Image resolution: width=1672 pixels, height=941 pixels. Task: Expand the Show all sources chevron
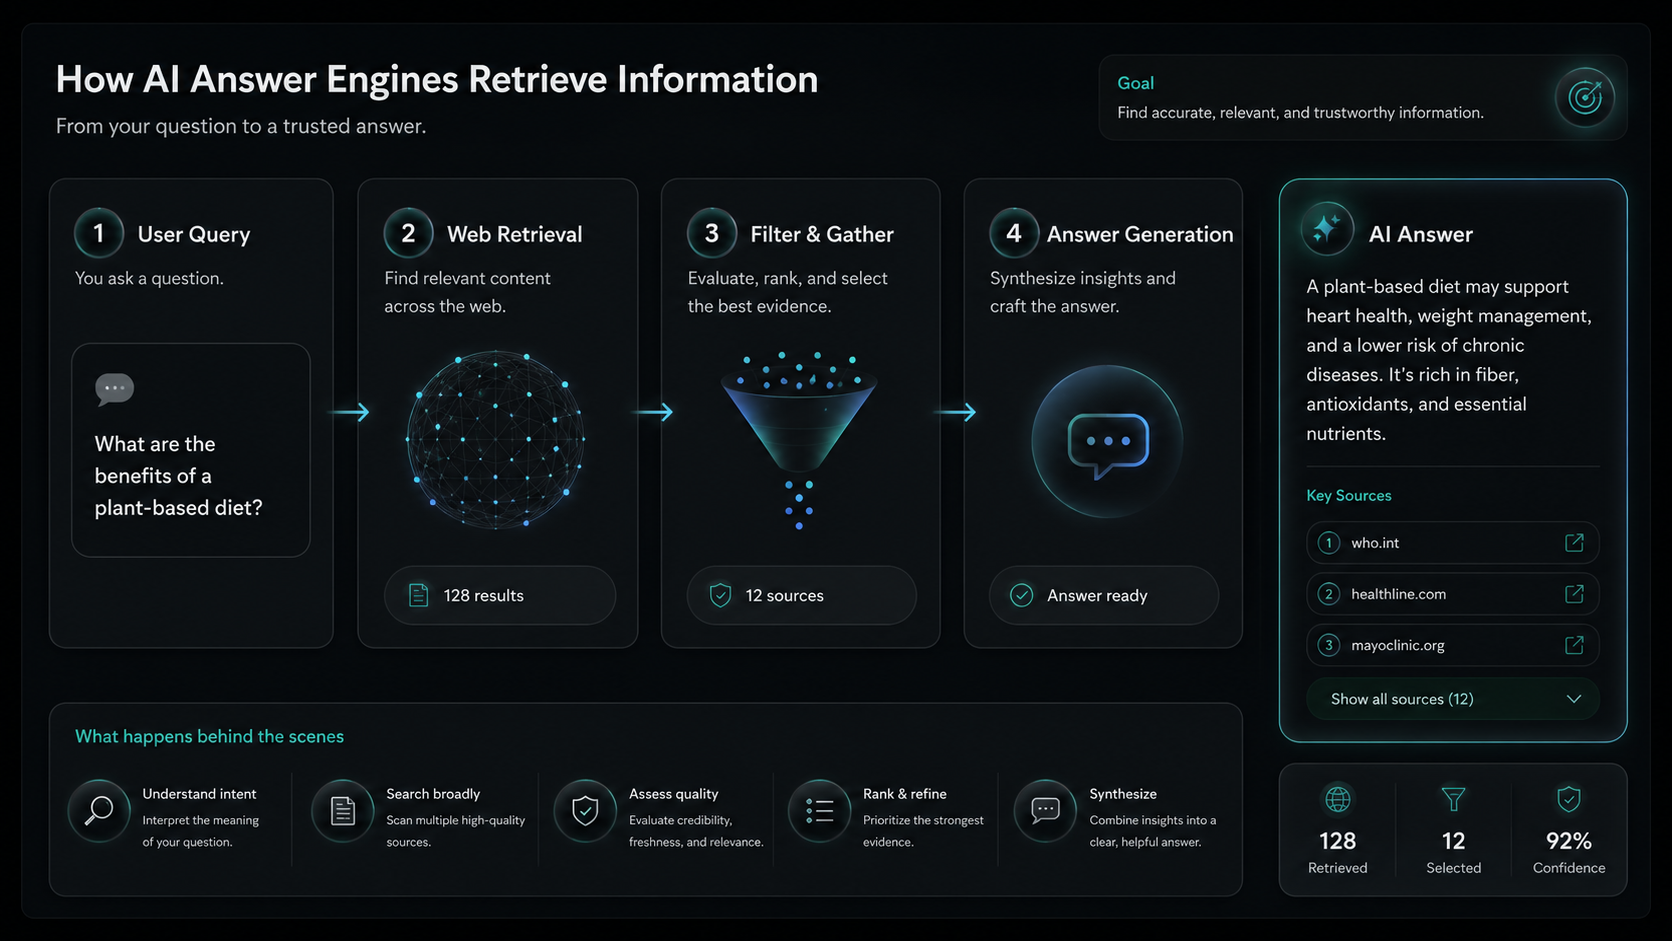(1574, 699)
